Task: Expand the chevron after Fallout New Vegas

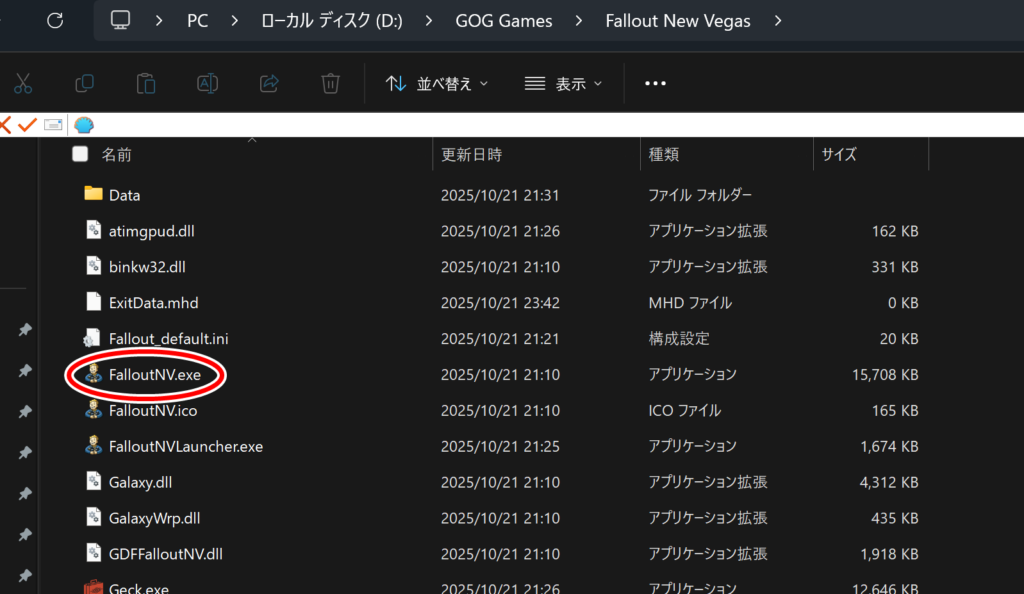Action: pos(779,21)
